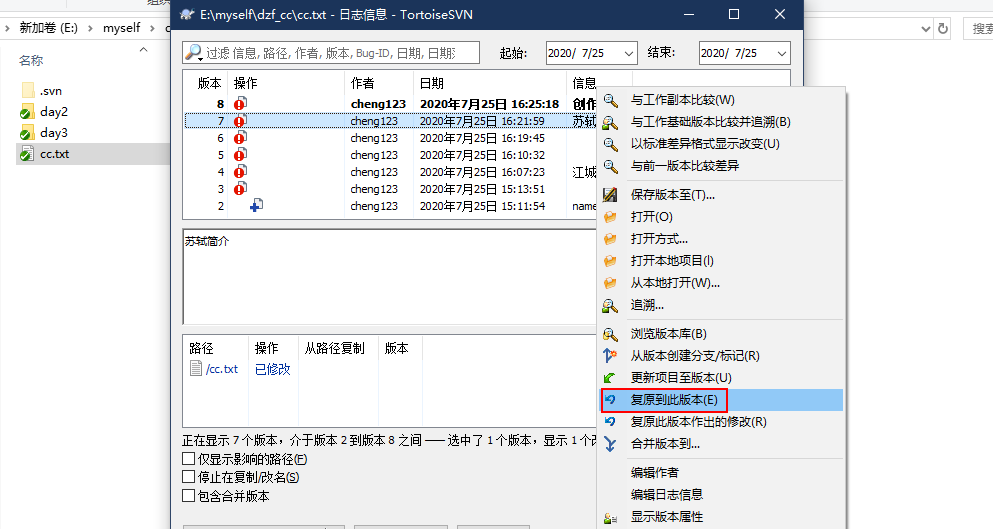993x529 pixels.
Task: Click the day2 folder icon in Explorer
Action: pyautogui.click(x=27, y=112)
